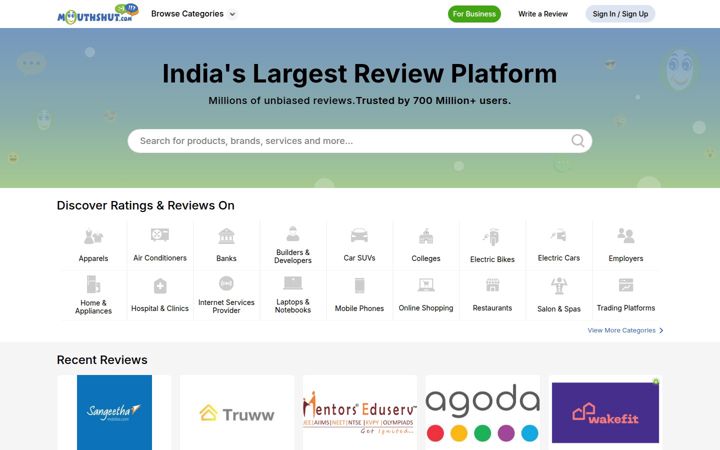Open the Mentors Eduserv review card
The width and height of the screenshot is (720, 450).
click(x=360, y=412)
